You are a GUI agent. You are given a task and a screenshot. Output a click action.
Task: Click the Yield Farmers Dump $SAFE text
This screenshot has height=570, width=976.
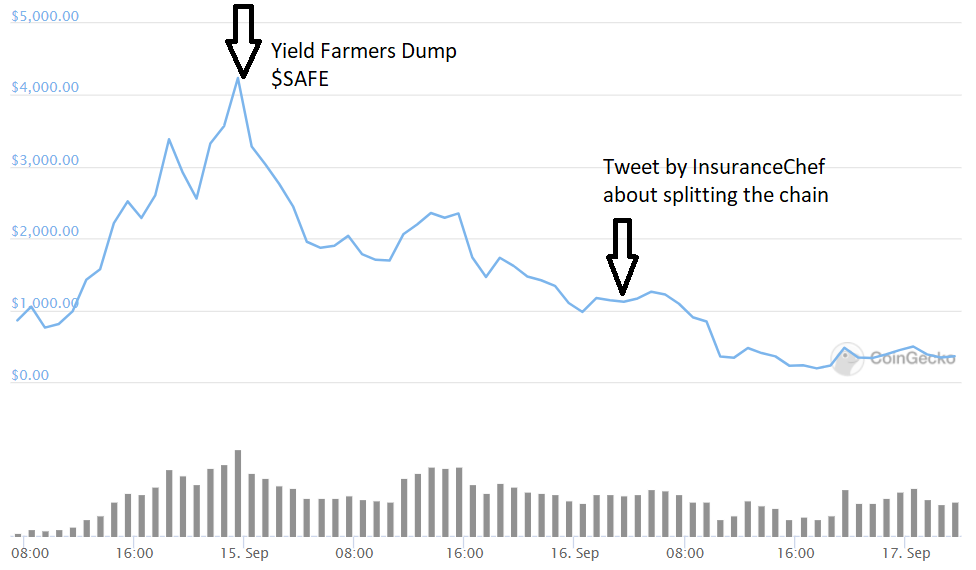364,65
